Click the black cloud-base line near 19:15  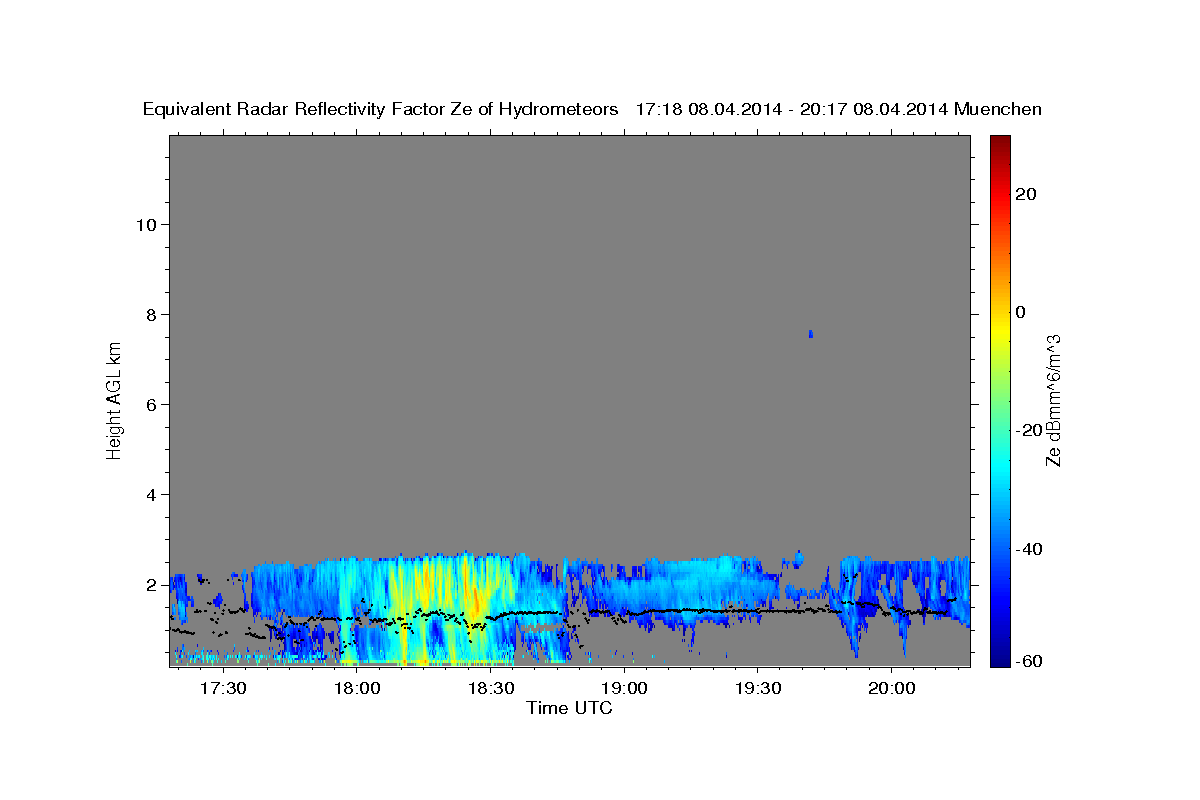(692, 610)
